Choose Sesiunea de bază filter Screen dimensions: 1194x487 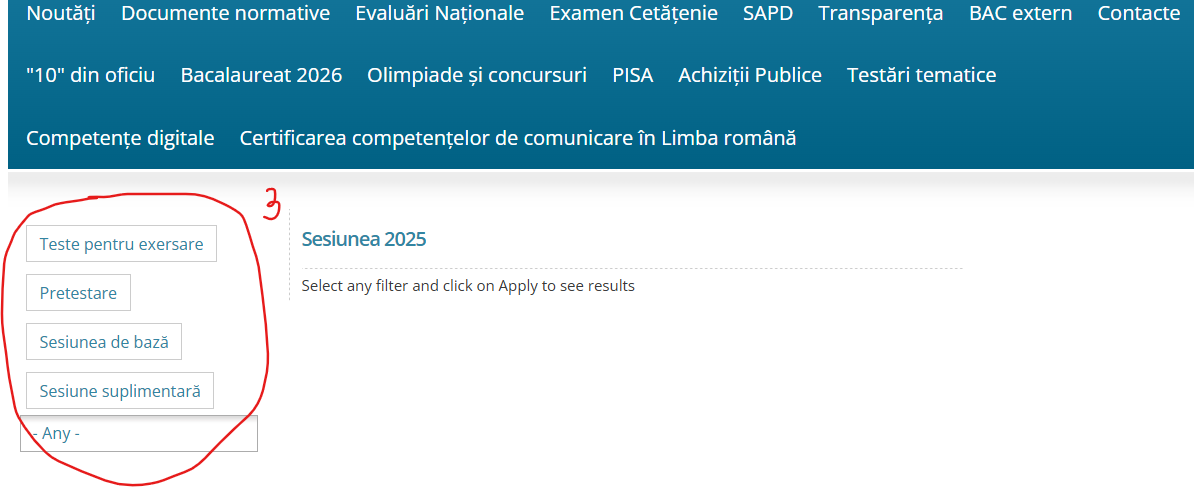pos(104,342)
